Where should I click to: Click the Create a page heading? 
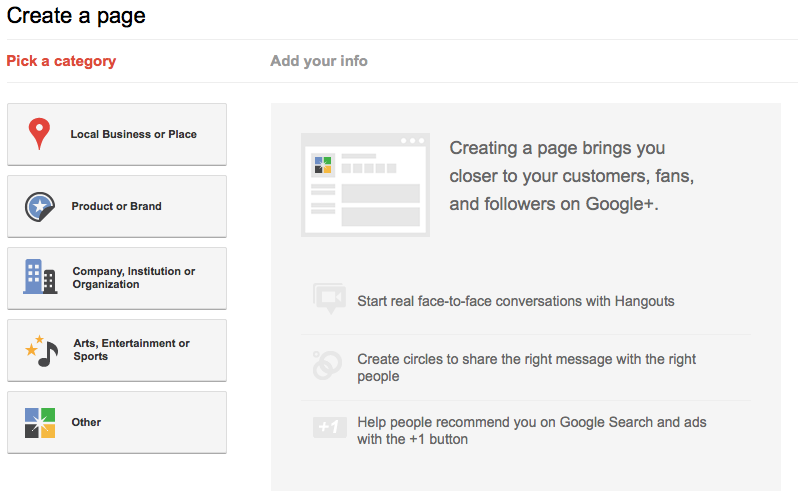[x=76, y=16]
